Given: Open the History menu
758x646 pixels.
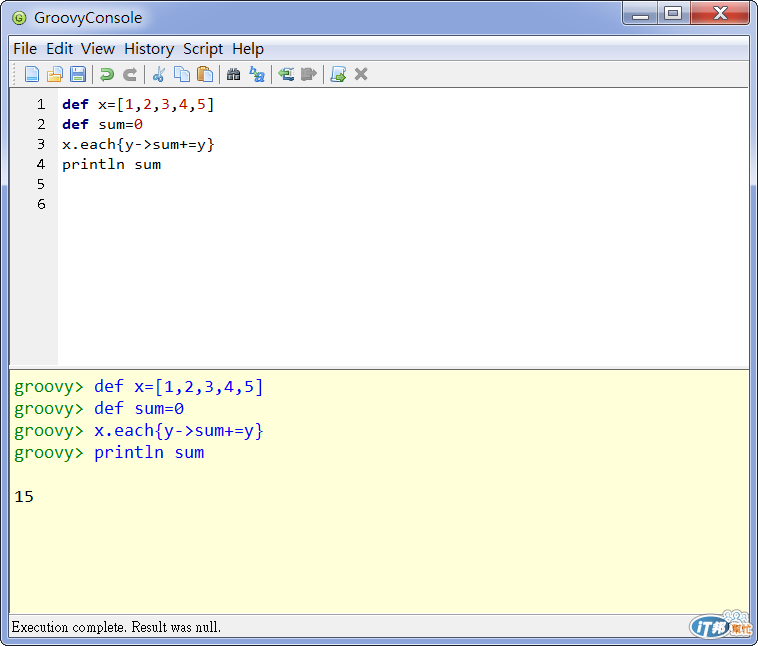Looking at the screenshot, I should [x=149, y=49].
